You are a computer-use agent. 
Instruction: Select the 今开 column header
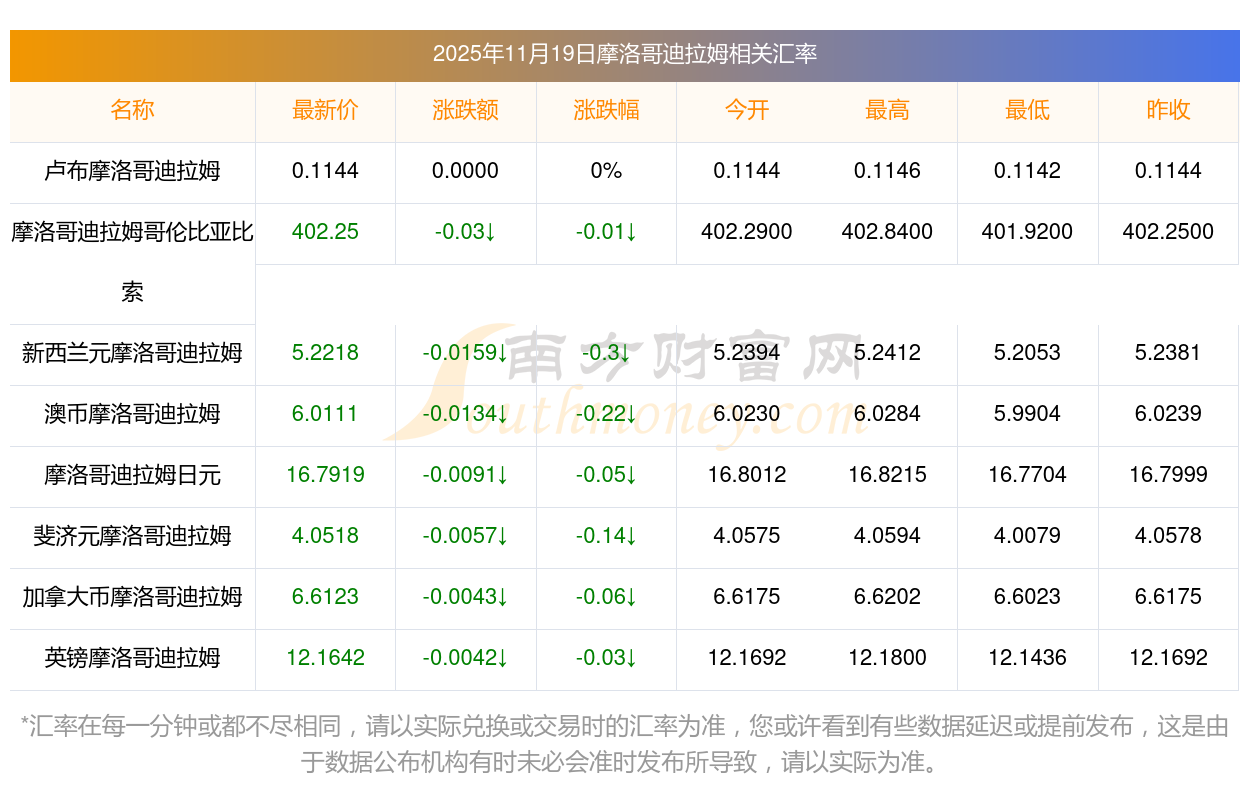746,110
